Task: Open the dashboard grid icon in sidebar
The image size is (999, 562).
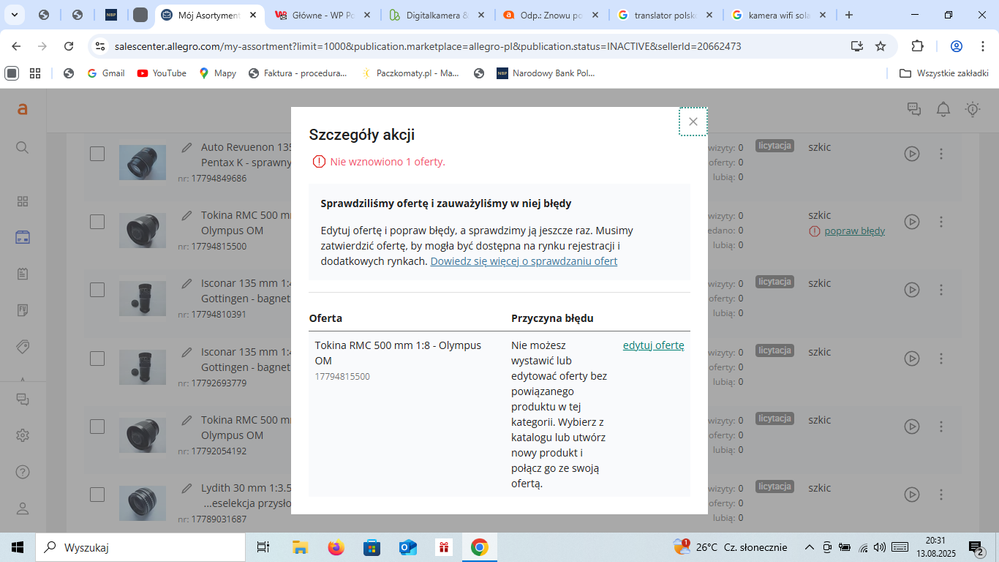Action: tap(22, 201)
